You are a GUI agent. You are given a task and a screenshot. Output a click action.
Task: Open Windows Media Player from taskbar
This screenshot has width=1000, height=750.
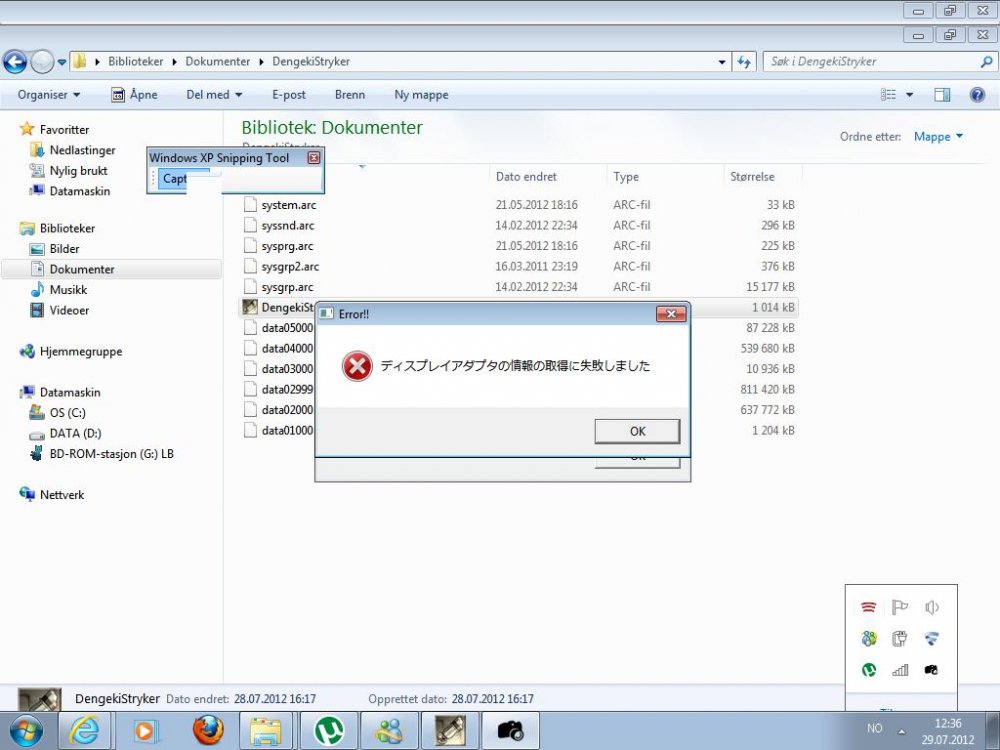pos(146,730)
